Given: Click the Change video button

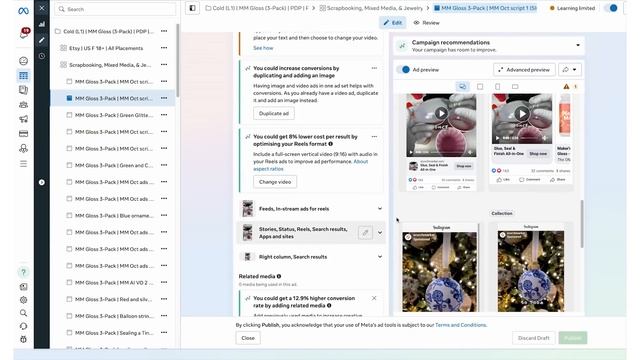Looking at the screenshot, I should click(275, 182).
